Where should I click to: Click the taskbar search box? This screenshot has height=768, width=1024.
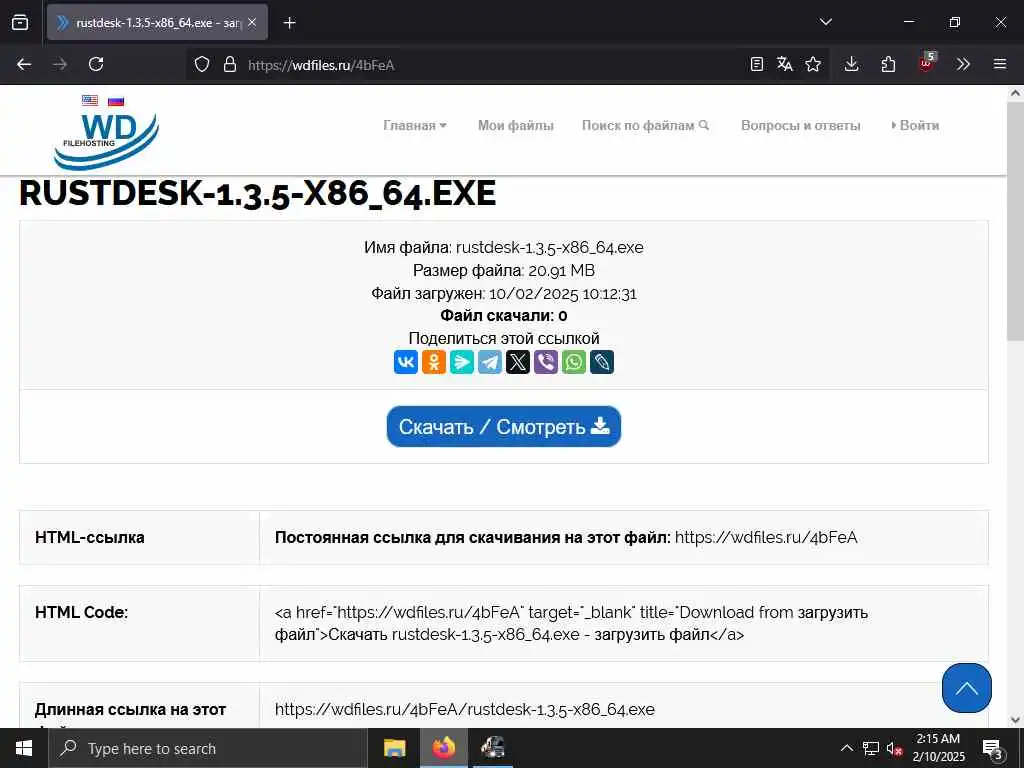click(208, 748)
